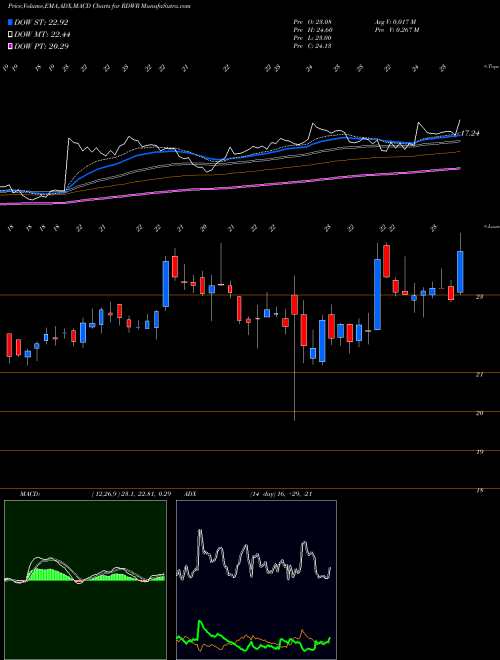
Task: Click the 'Pre V: 0.267 M' value
Action: pyautogui.click(x=396, y=30)
